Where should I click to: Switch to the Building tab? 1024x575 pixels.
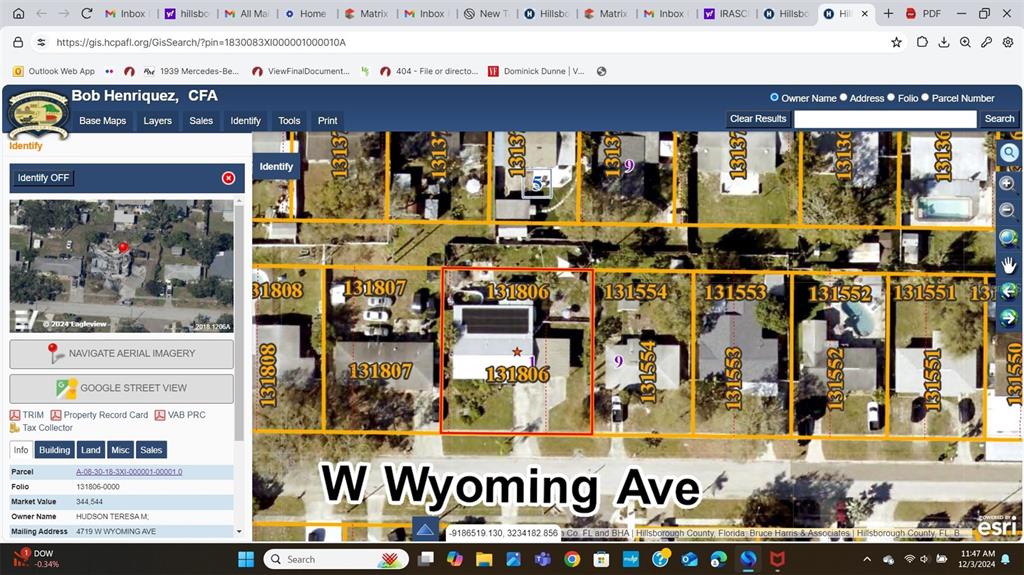(x=54, y=450)
